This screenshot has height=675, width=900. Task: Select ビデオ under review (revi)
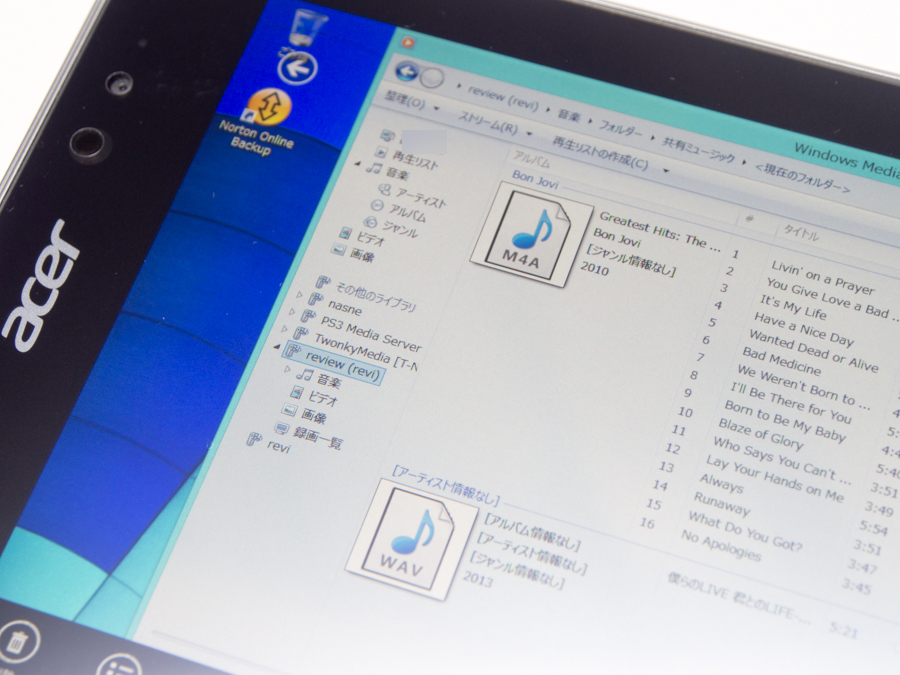323,397
